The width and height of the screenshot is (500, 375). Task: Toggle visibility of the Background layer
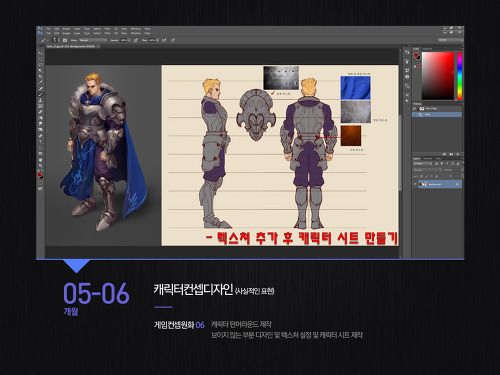pos(415,184)
